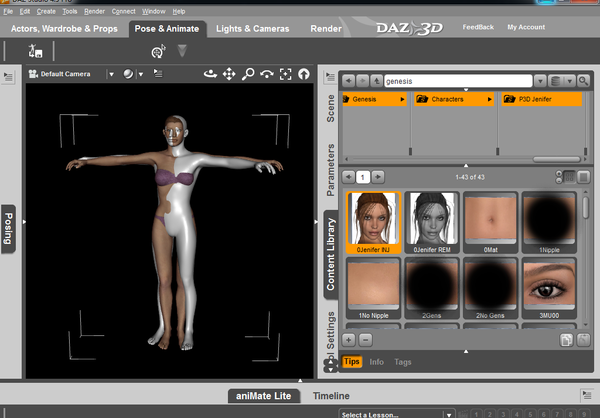Select the bank rotate camera control
The image size is (600, 418).
click(267, 74)
